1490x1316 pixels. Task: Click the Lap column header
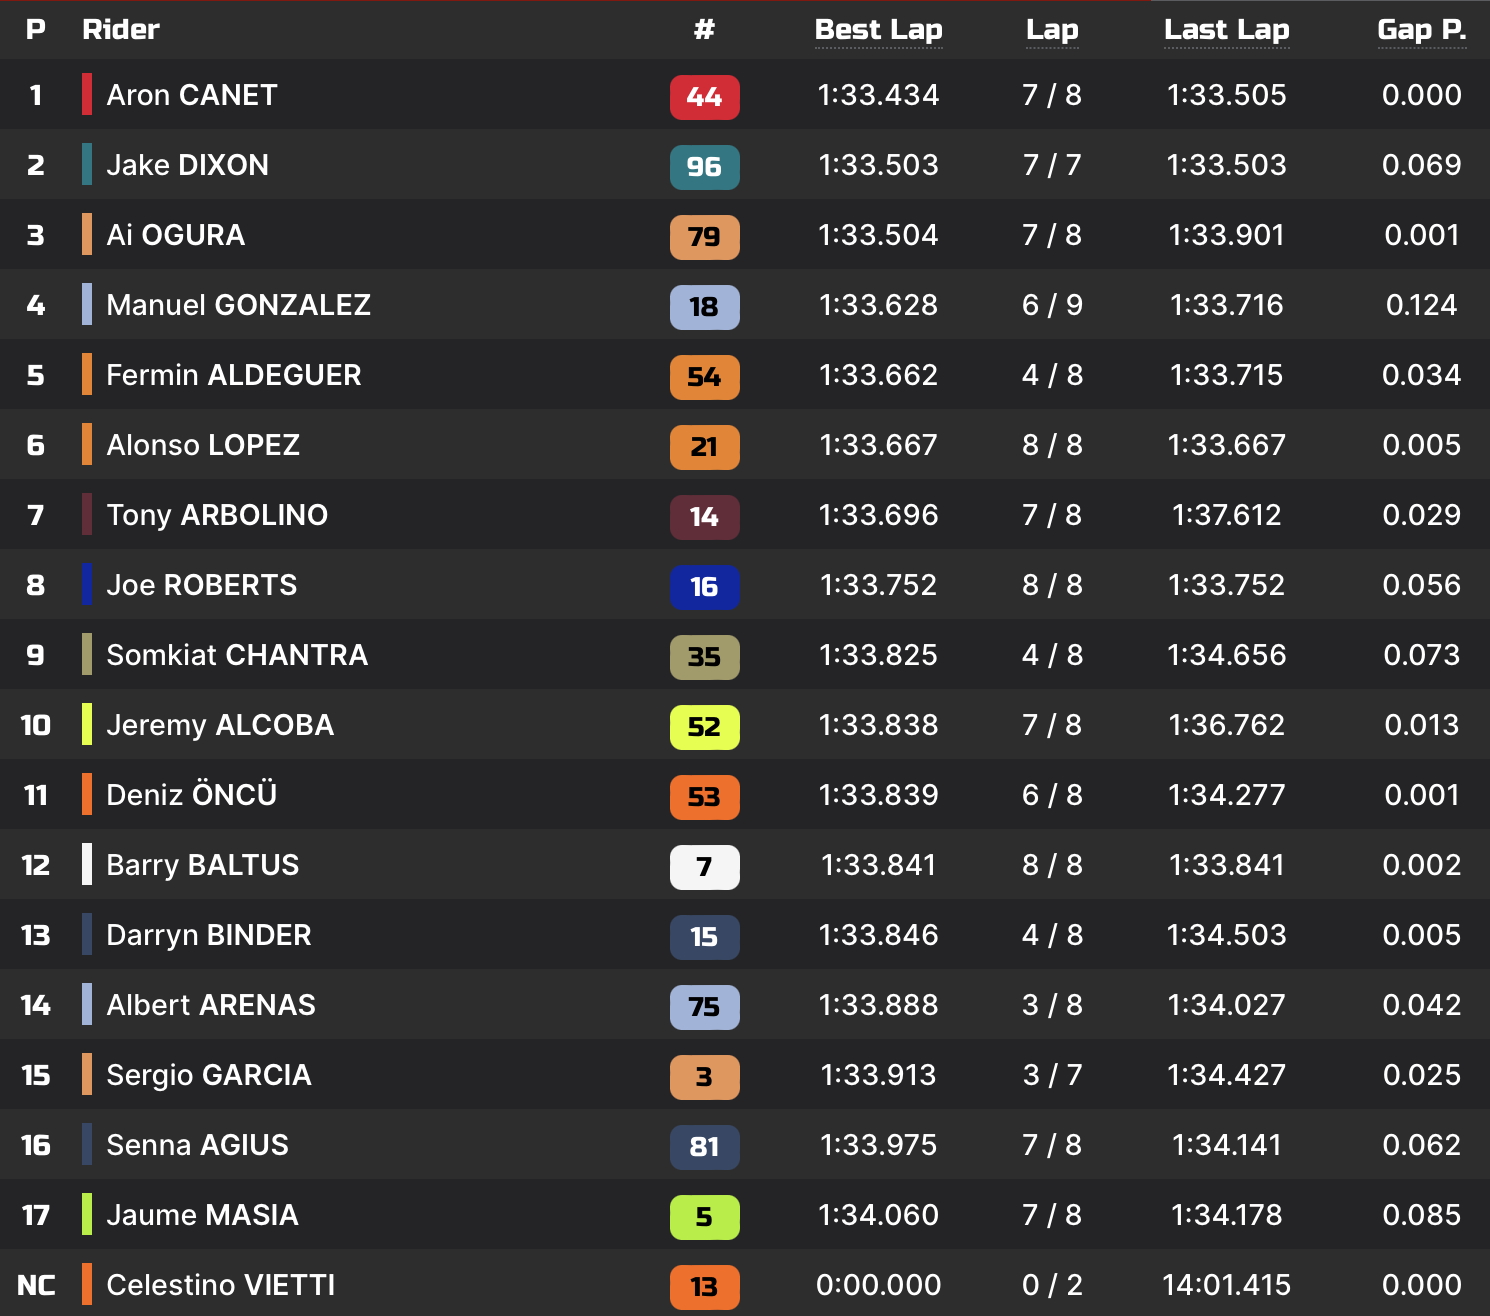(x=1052, y=30)
